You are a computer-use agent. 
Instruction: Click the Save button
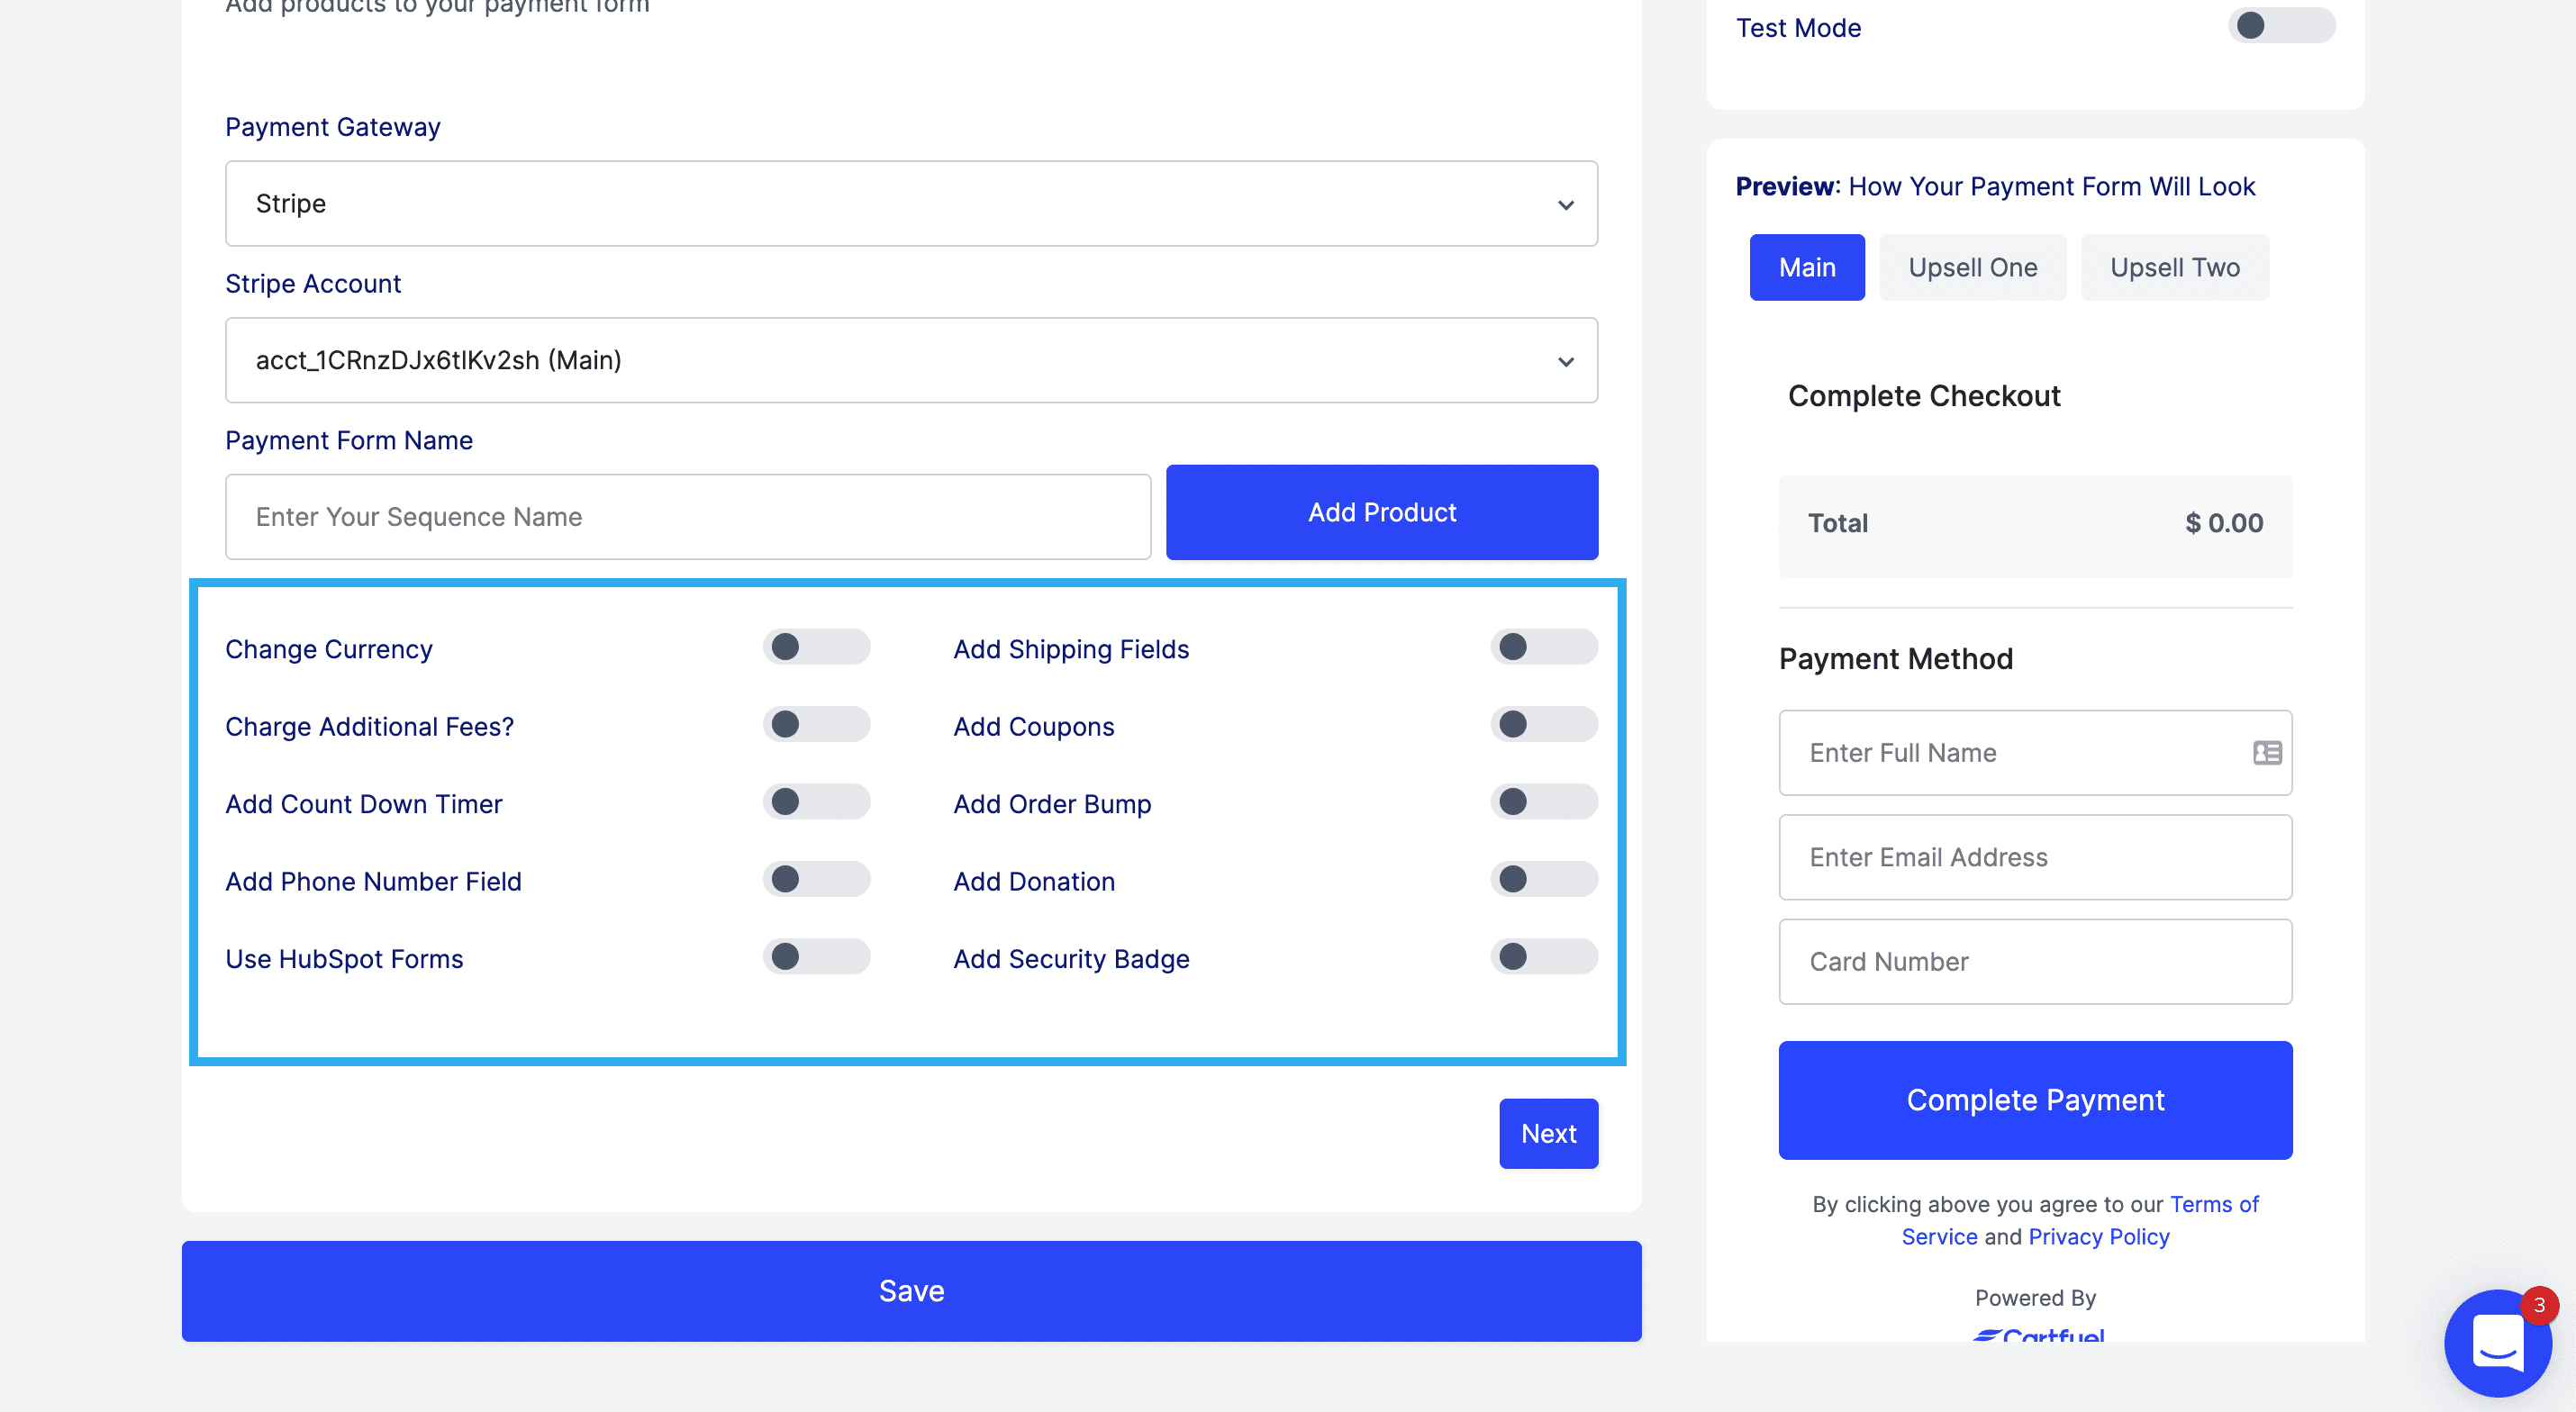pos(911,1290)
